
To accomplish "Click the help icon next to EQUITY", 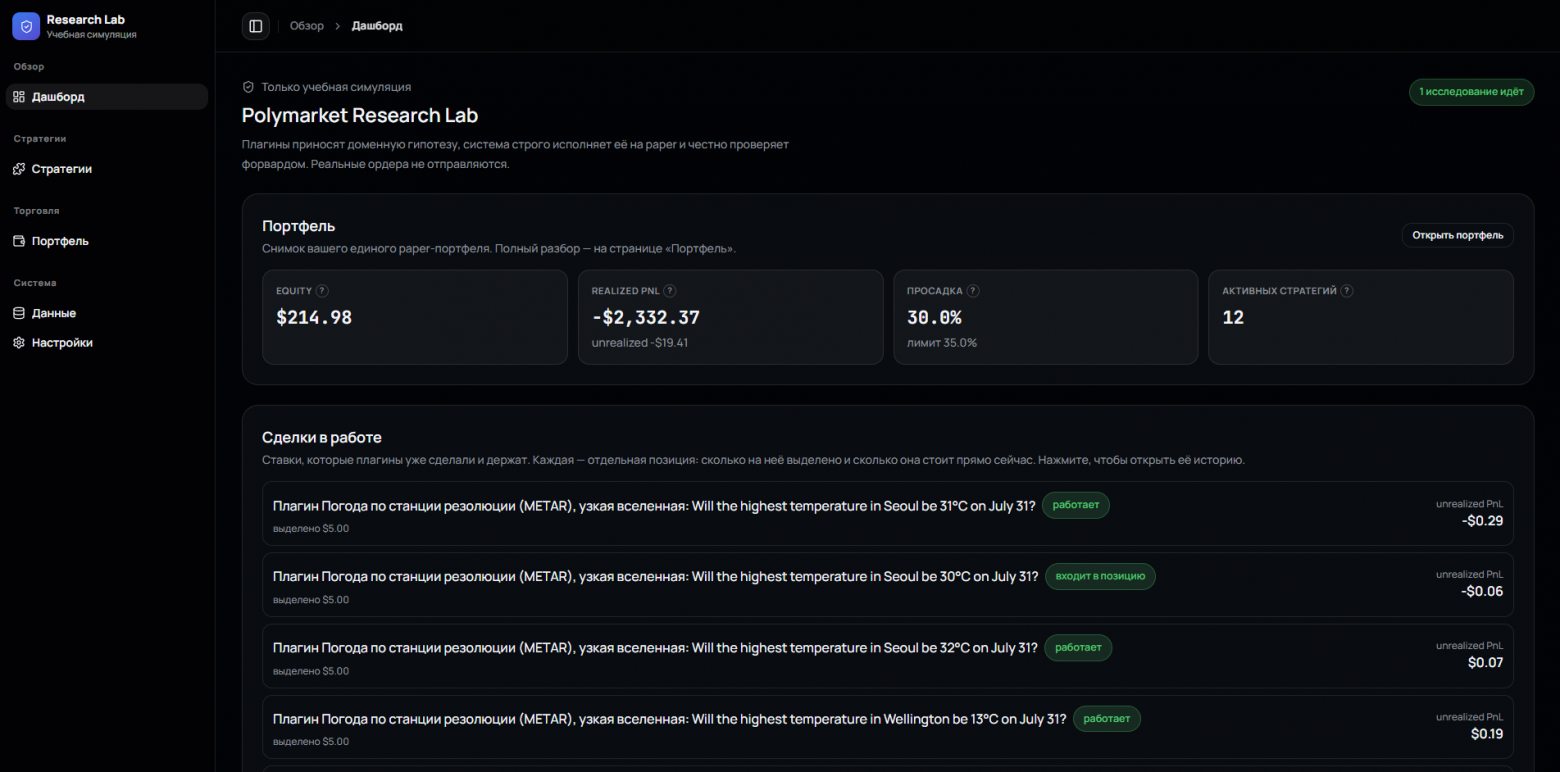I will (322, 291).
